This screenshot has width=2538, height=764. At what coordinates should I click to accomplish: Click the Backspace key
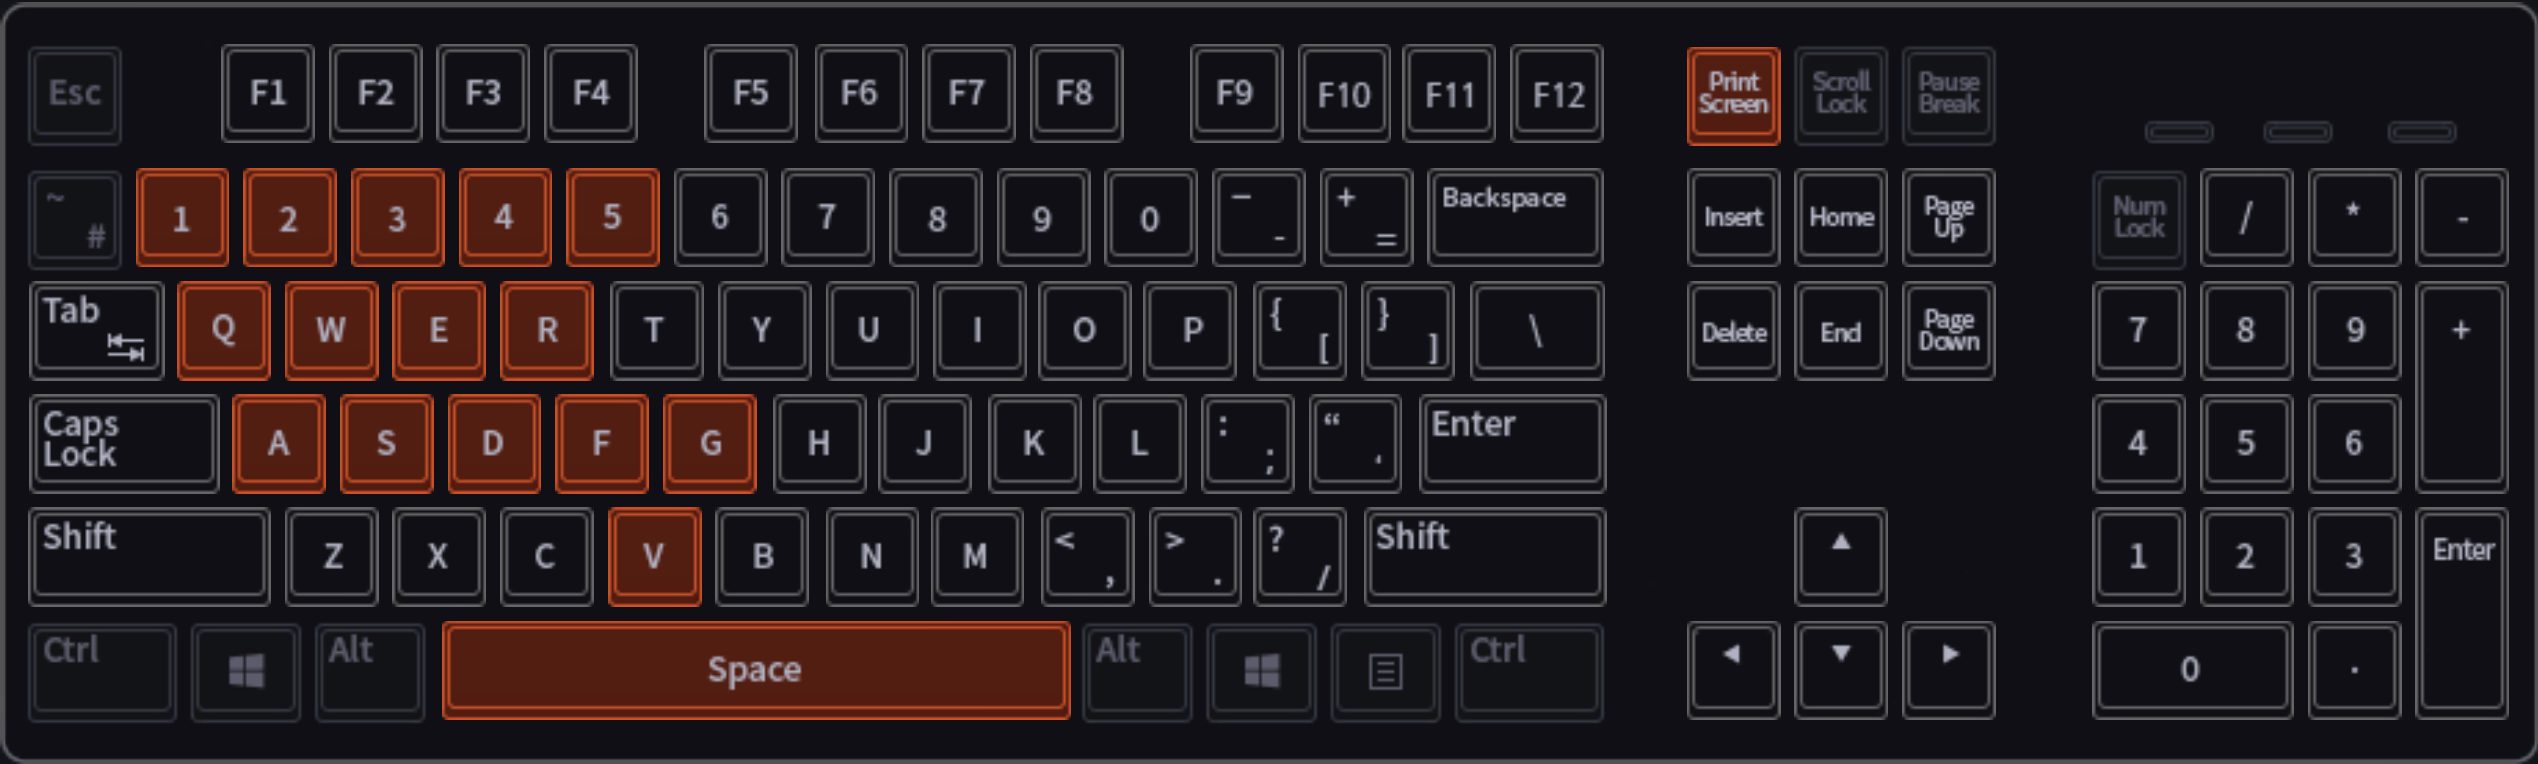pos(1515,218)
